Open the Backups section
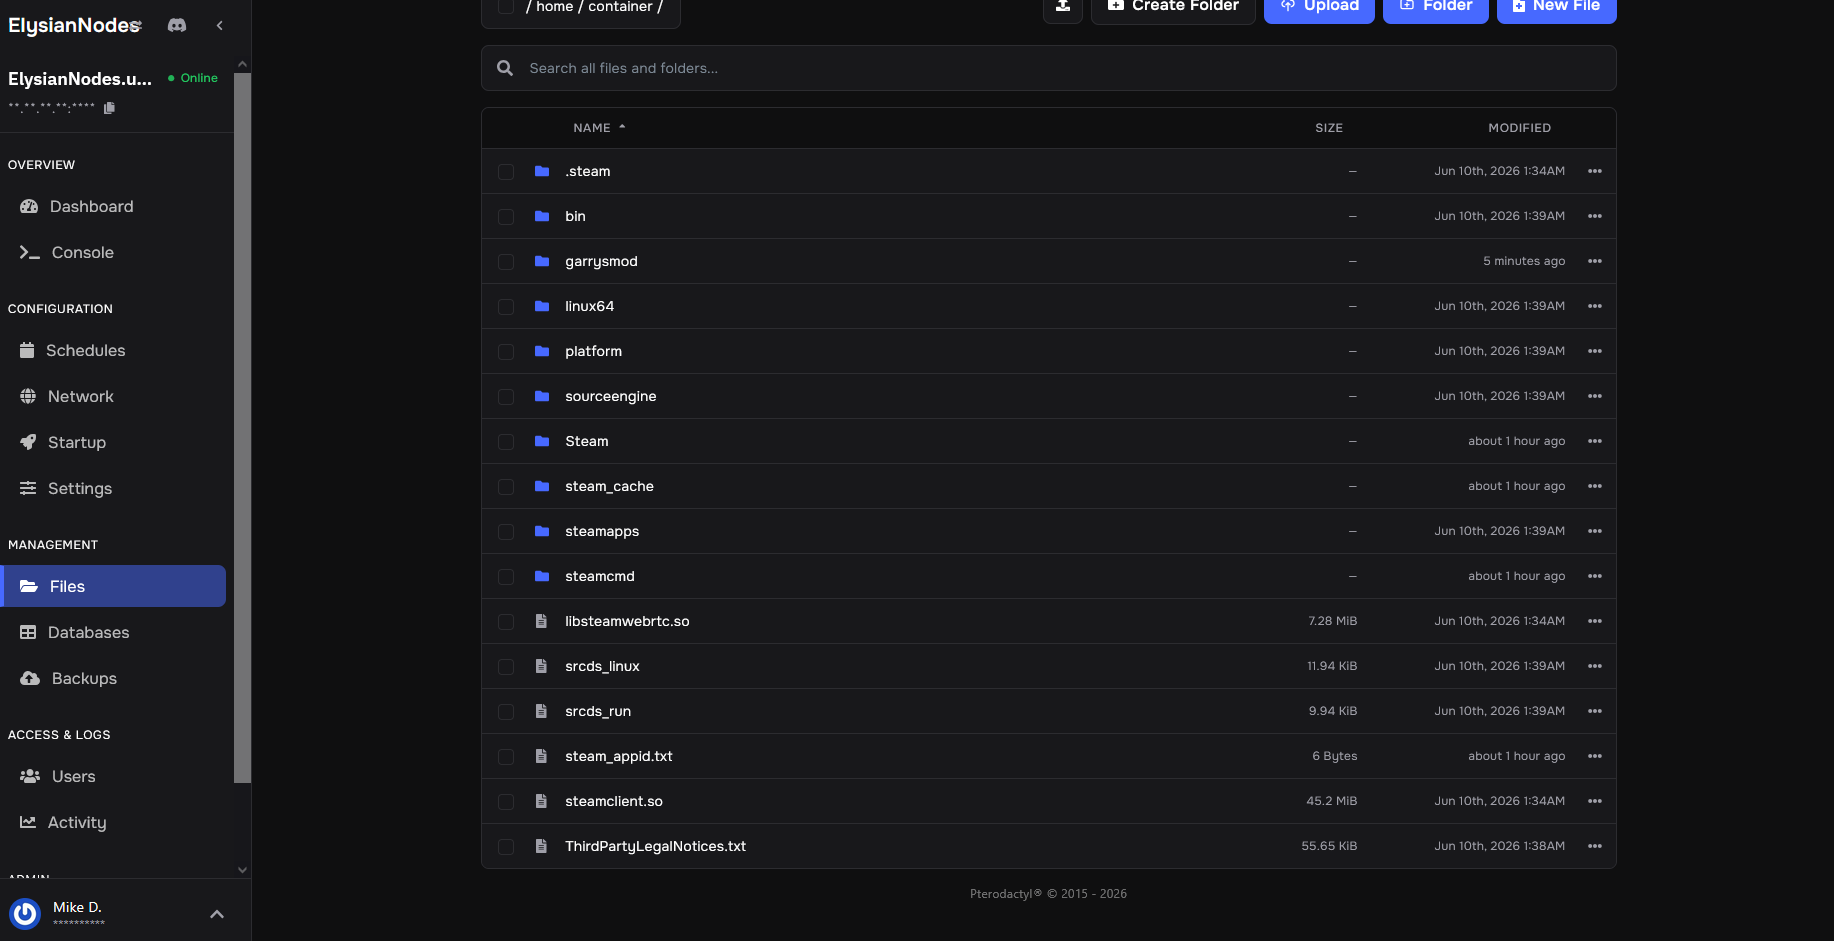The image size is (1834, 941). pyautogui.click(x=113, y=678)
